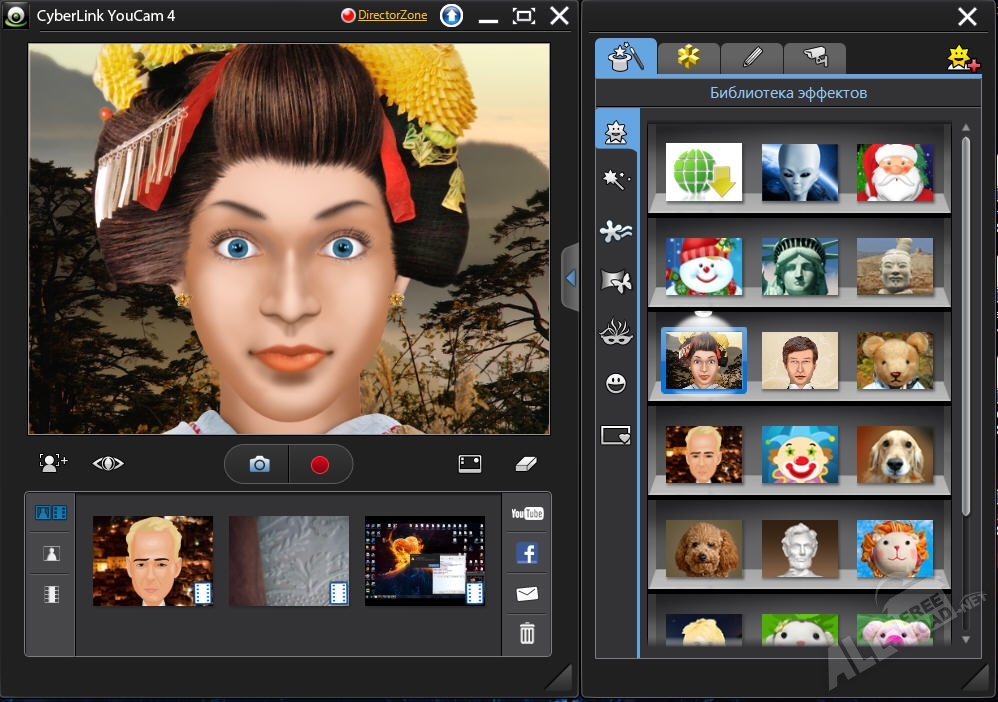This screenshot has height=702, width=998.
Task: Select the Santa Claus avatar effect
Action: point(894,172)
